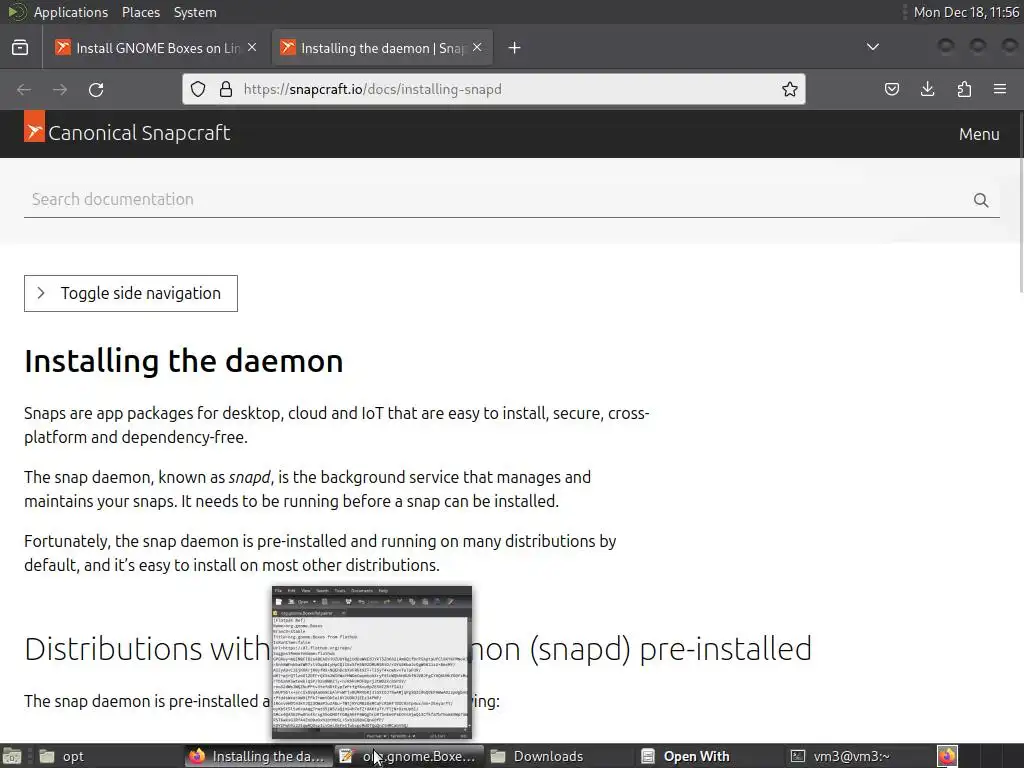Click the Installing the daemon heading
Screen dimensions: 1024x768
(184, 361)
